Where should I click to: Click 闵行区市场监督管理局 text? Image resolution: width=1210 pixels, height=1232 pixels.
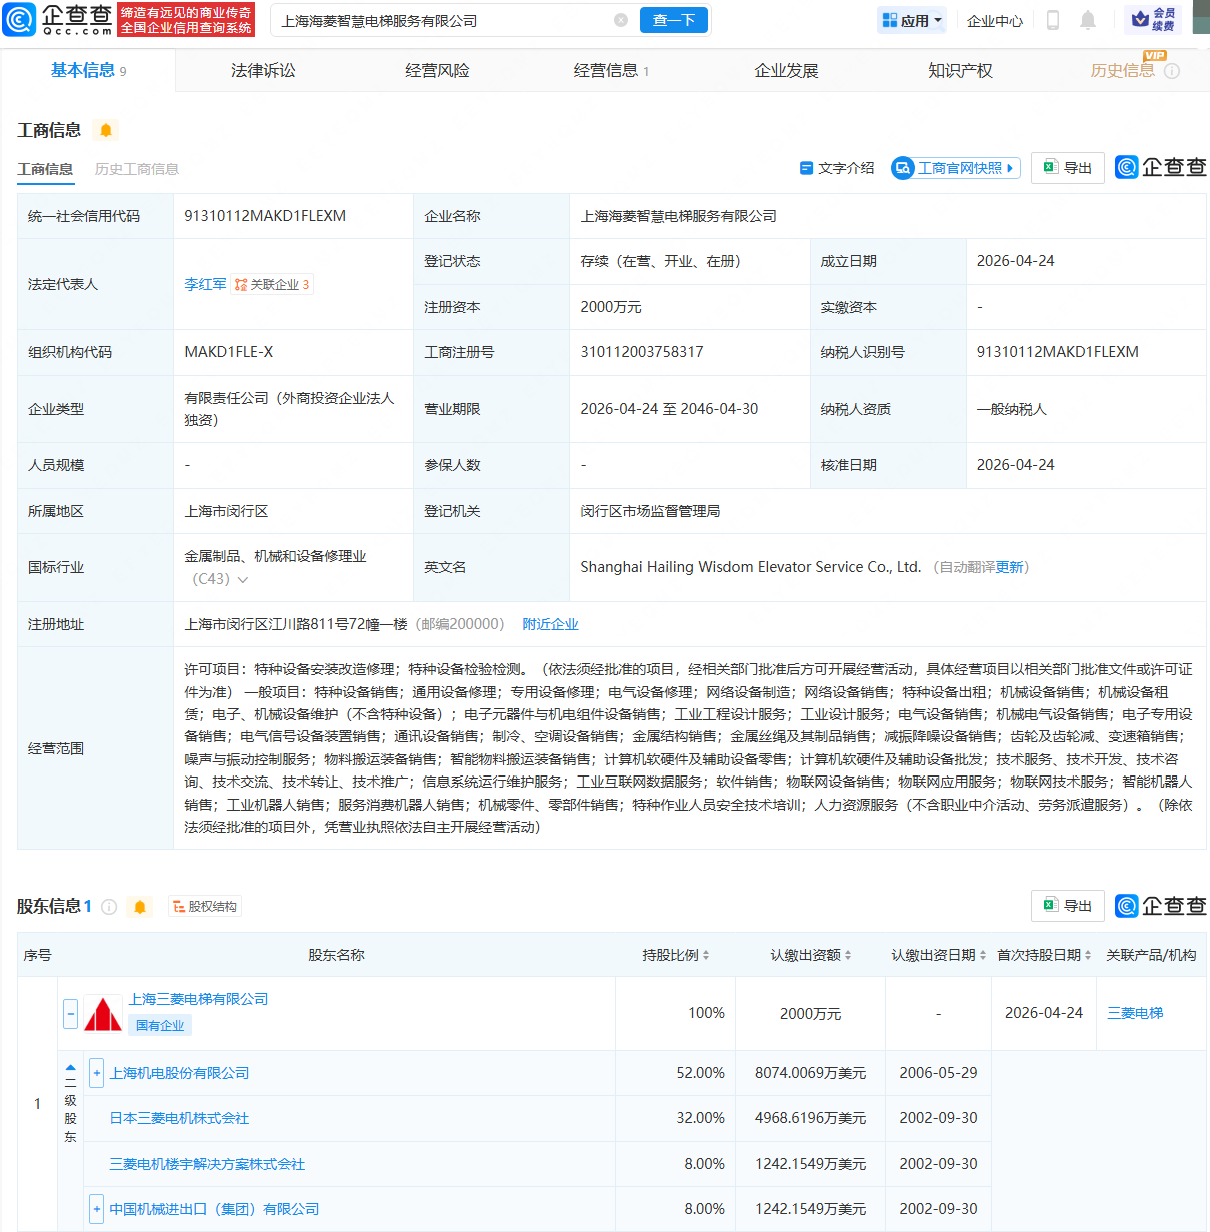pos(650,511)
